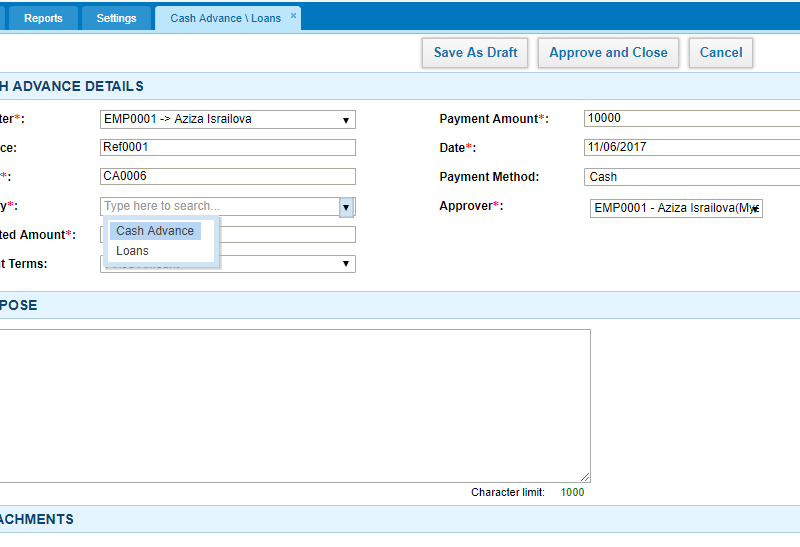
Task: Click the Ref0001 reference field
Action: [x=228, y=147]
